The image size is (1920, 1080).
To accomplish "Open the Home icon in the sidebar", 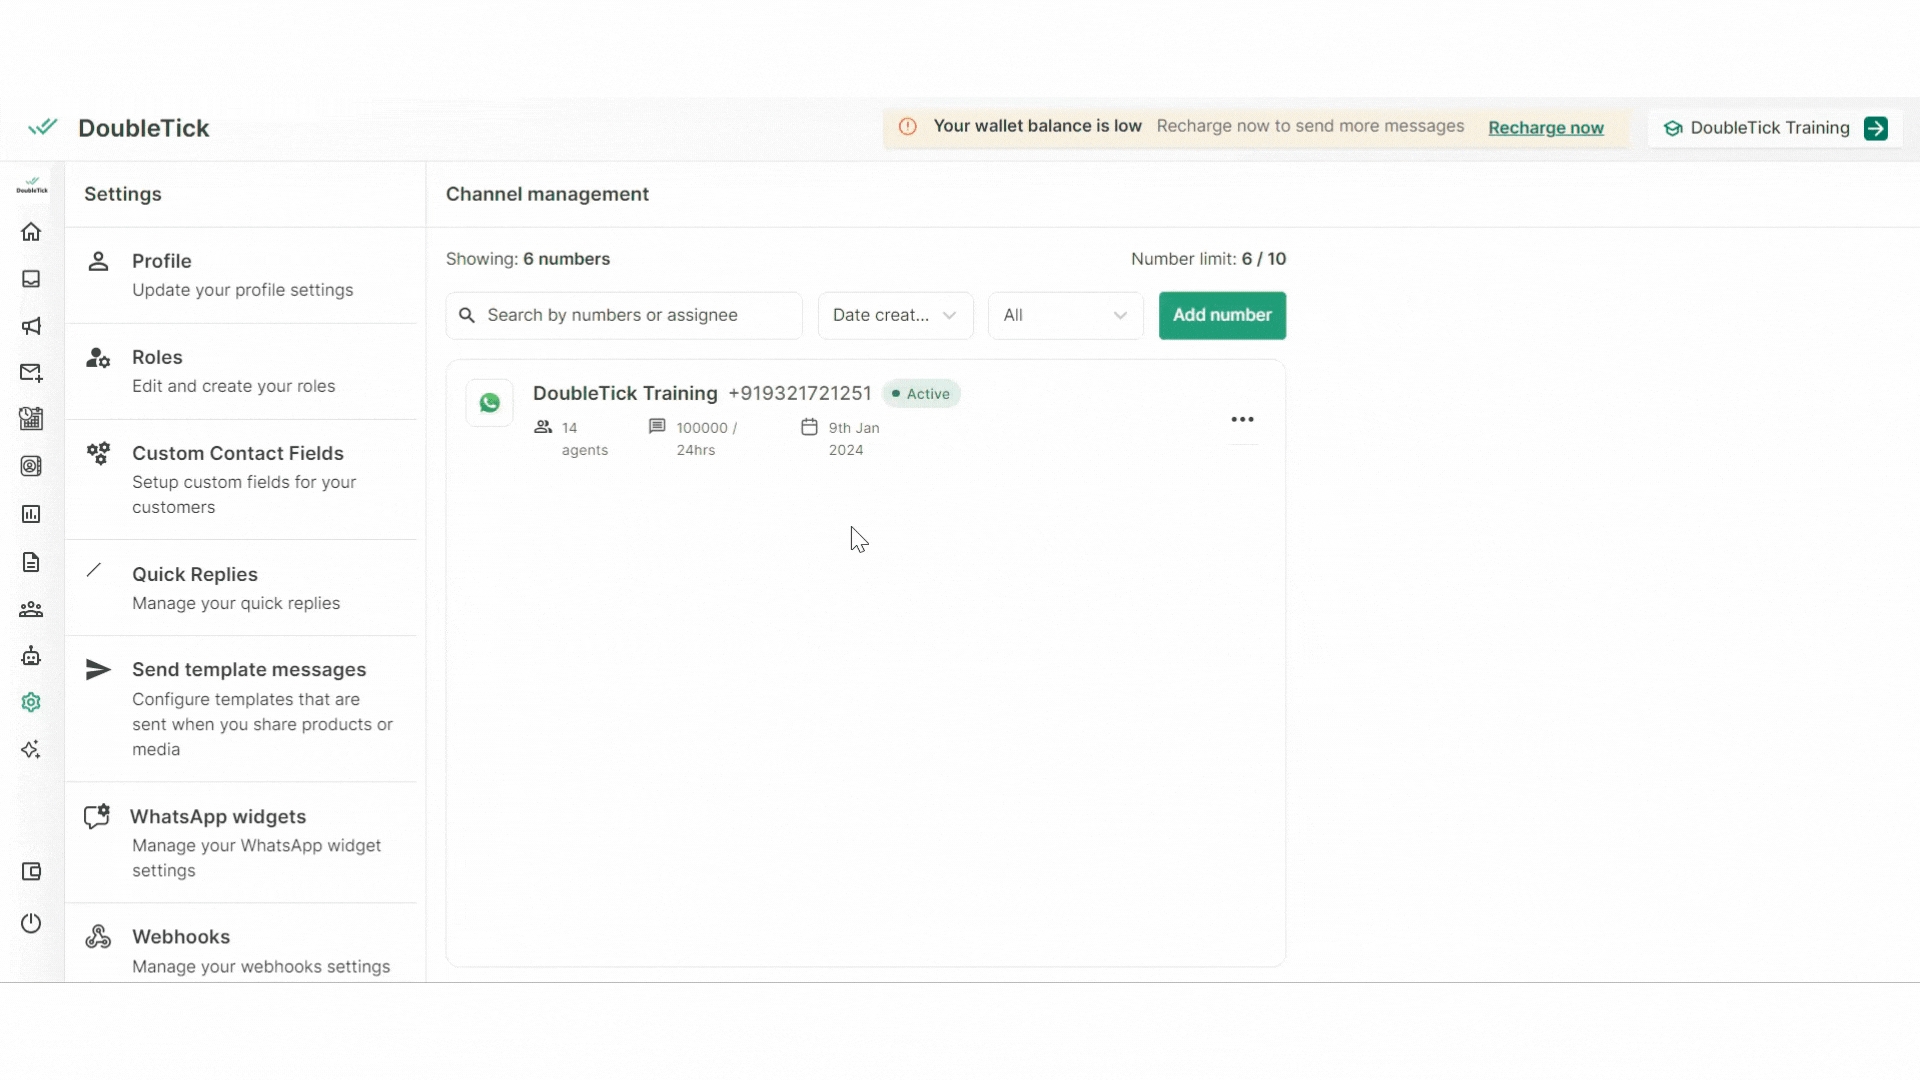I will click(x=31, y=232).
